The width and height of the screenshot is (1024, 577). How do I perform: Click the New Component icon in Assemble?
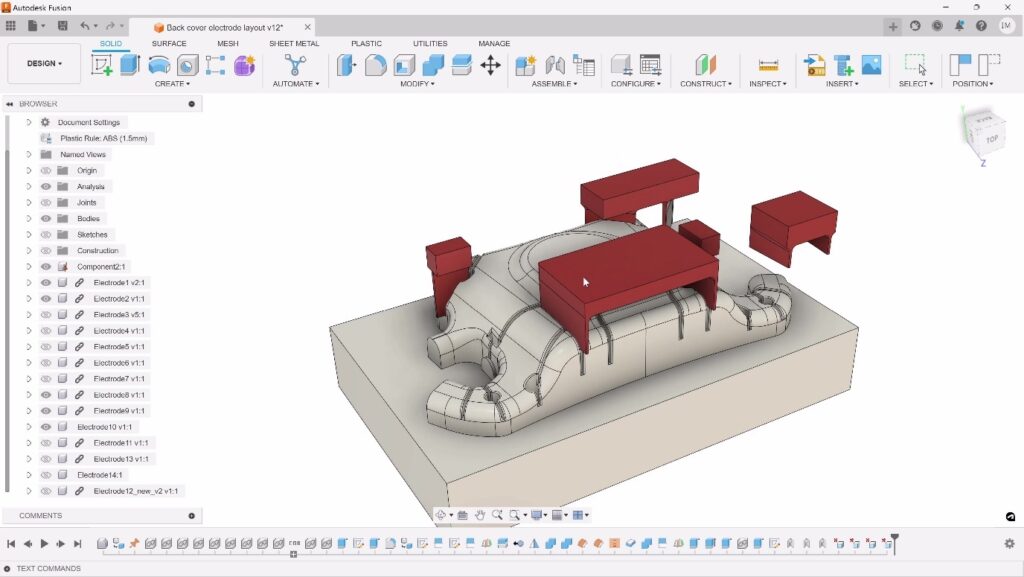coord(525,65)
